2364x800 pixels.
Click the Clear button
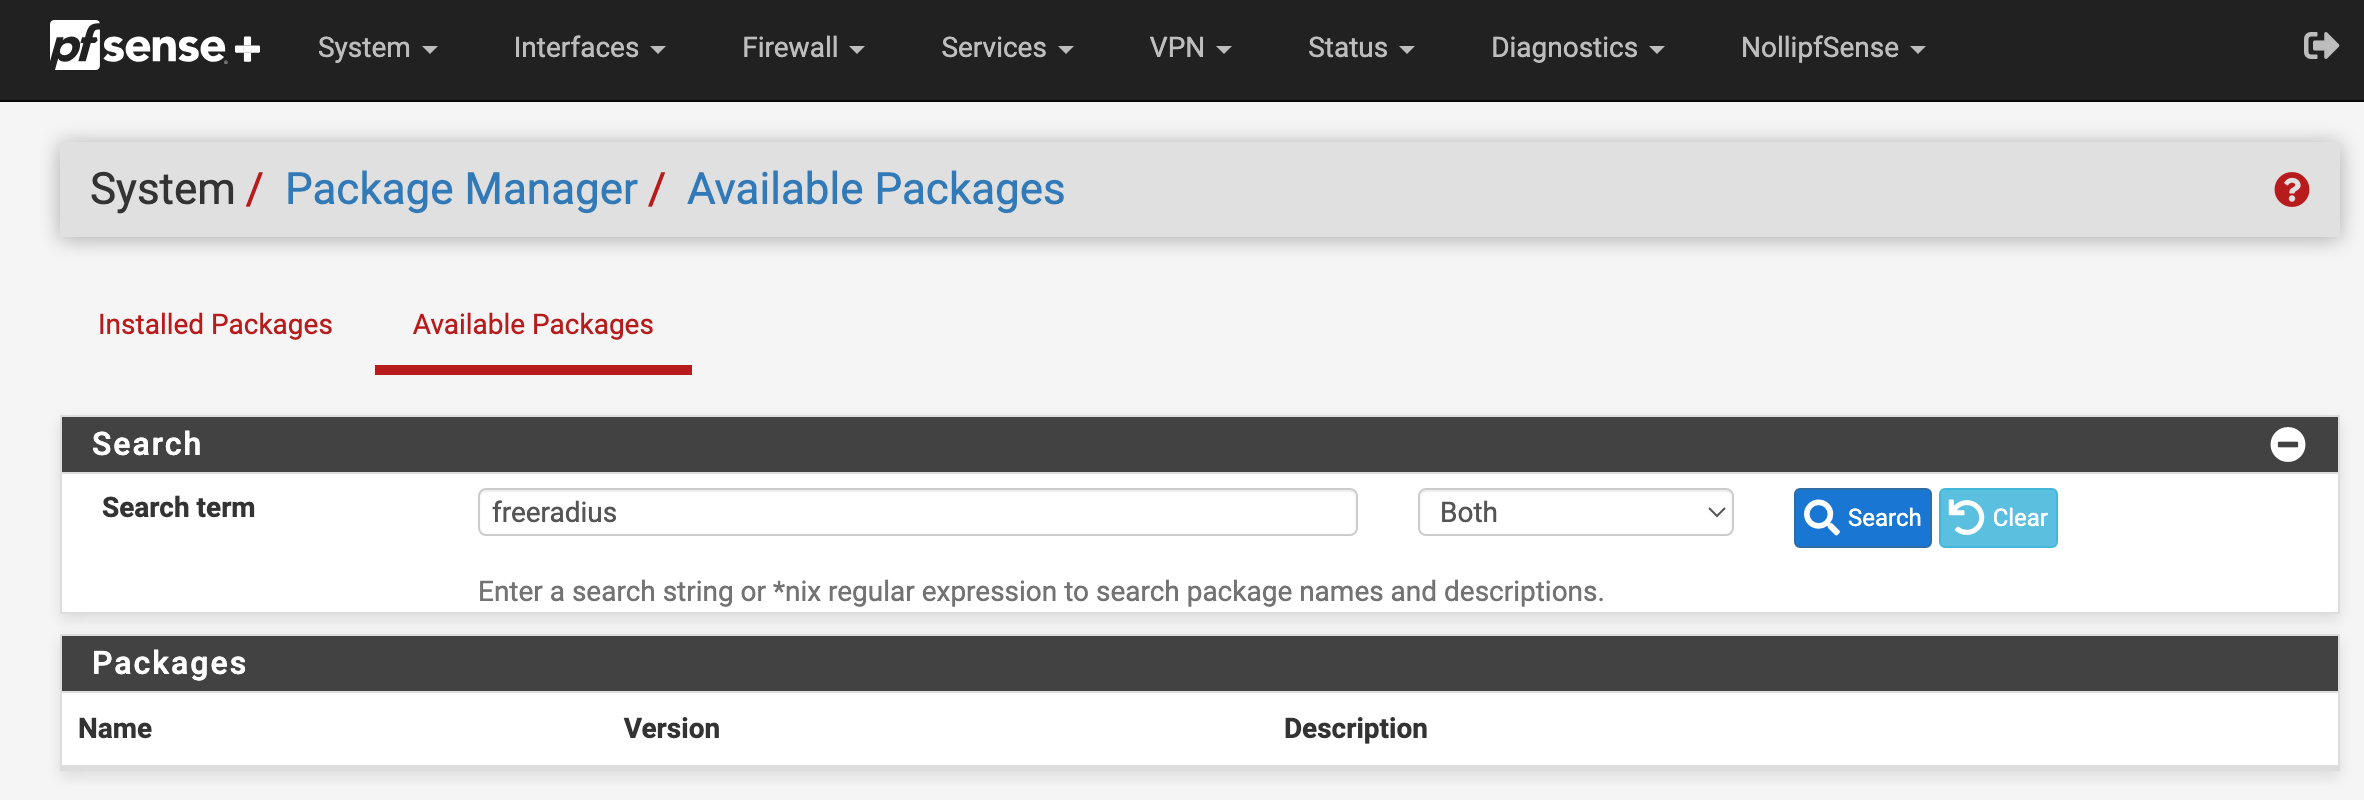[x=1997, y=518]
